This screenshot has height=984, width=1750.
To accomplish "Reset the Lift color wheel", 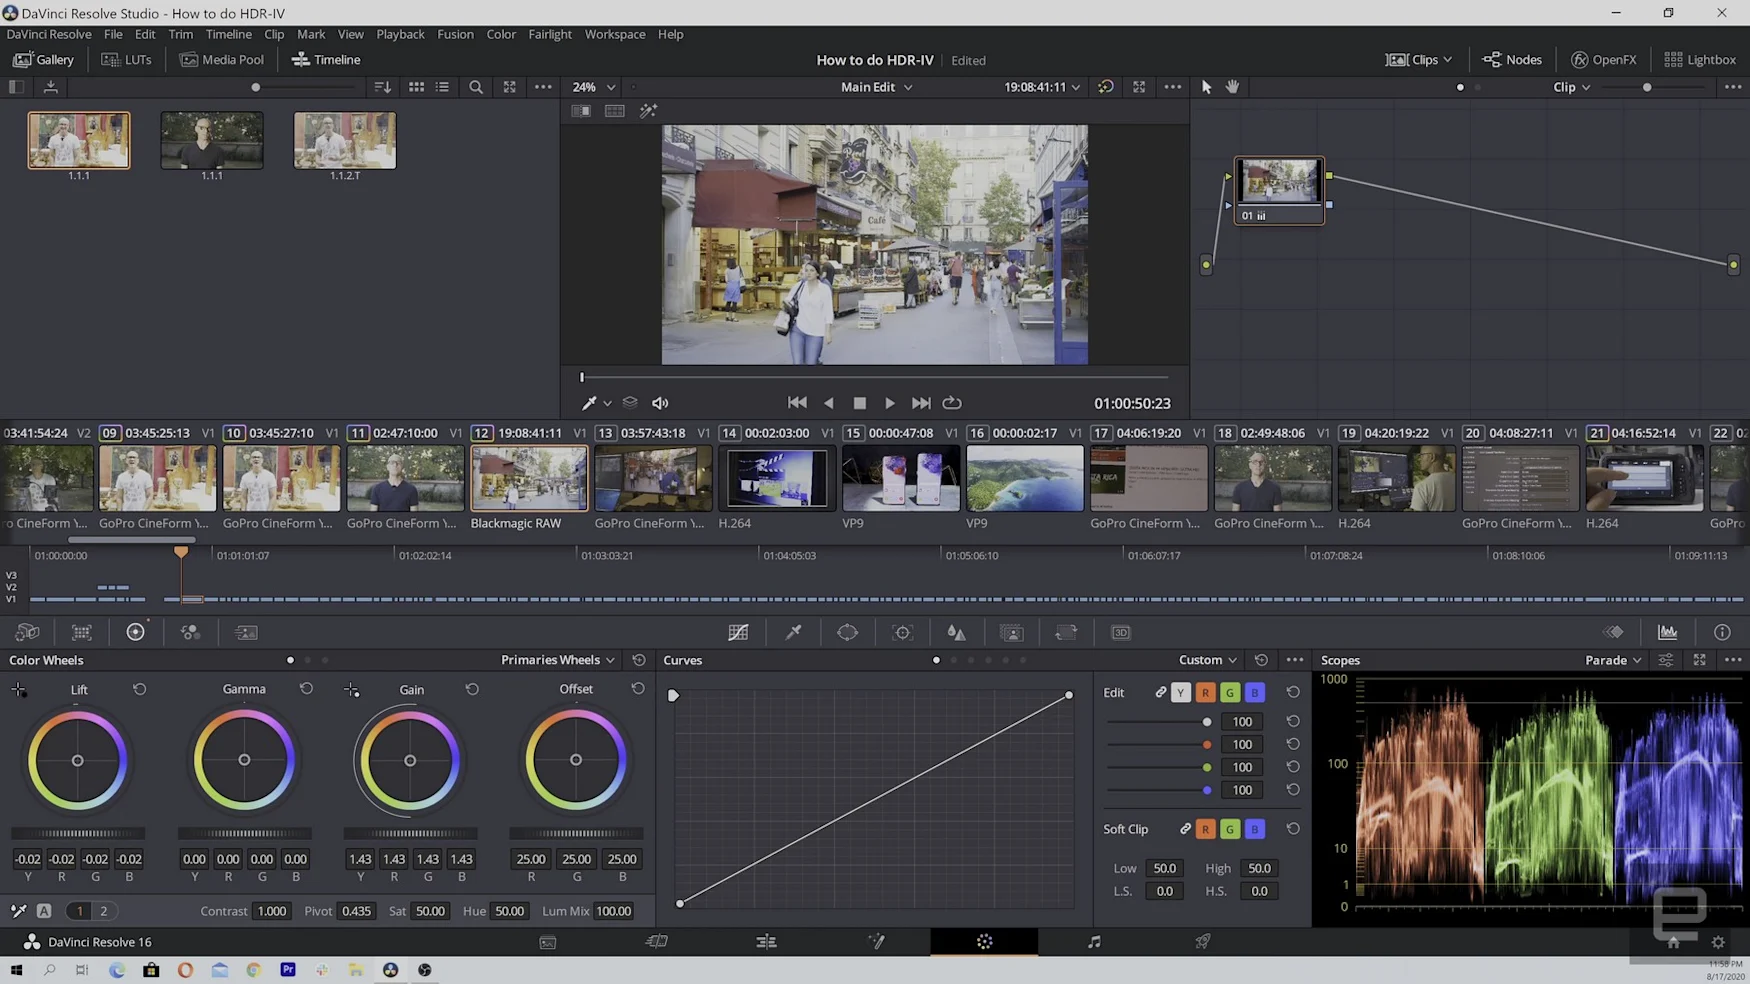I will click(x=140, y=689).
